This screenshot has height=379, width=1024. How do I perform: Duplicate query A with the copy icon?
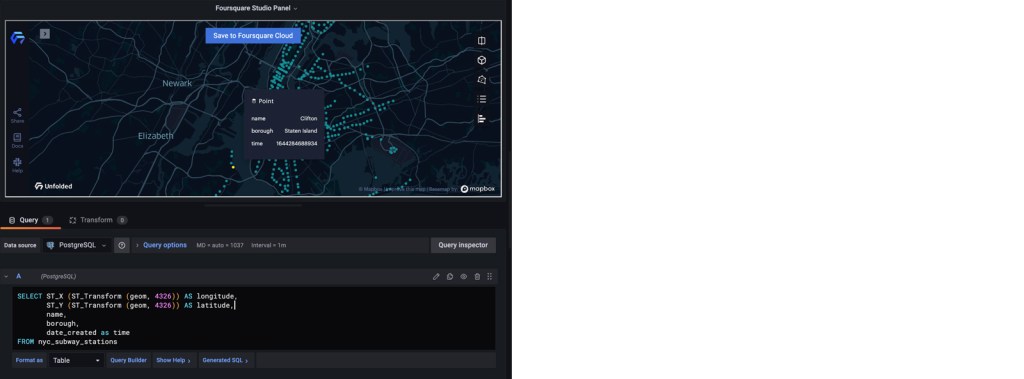[x=450, y=276]
